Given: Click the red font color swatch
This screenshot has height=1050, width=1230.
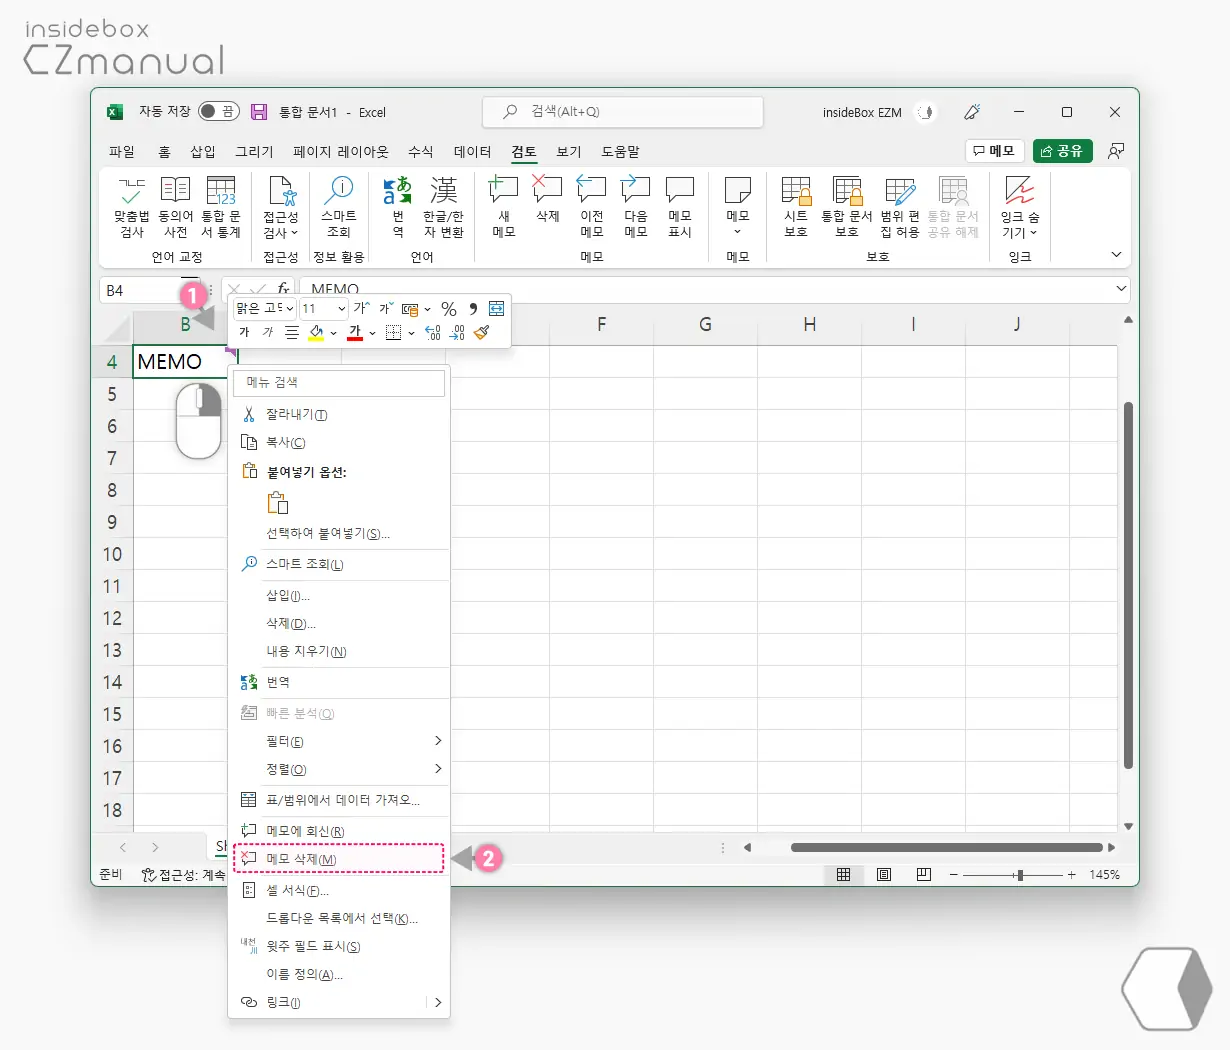Looking at the screenshot, I should click(x=355, y=333).
